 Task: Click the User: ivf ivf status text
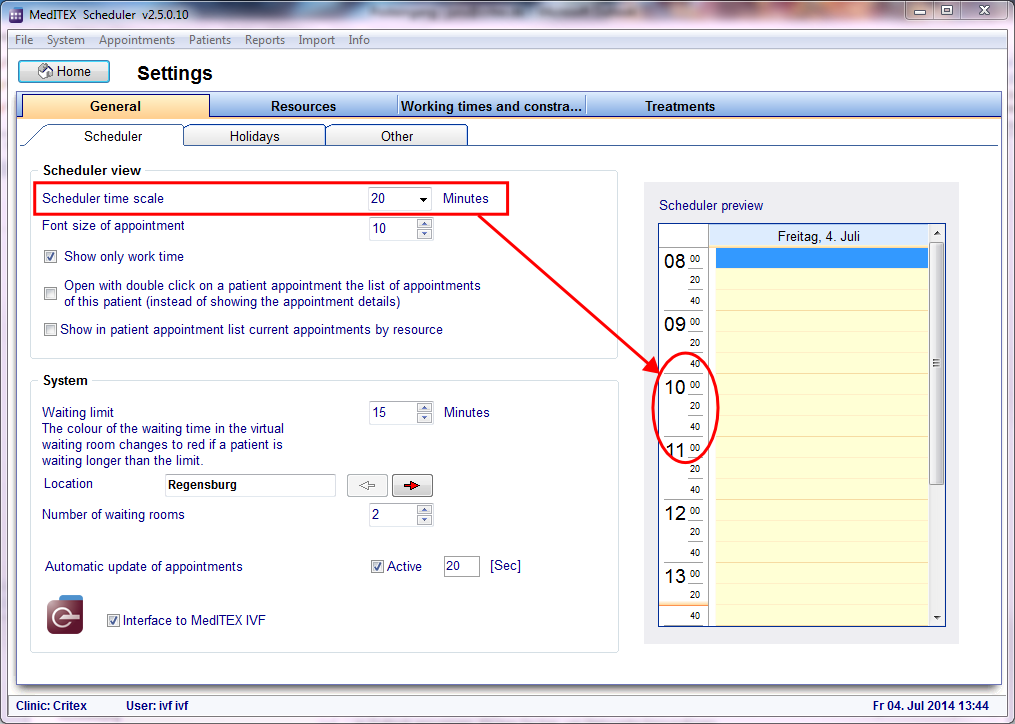point(157,706)
